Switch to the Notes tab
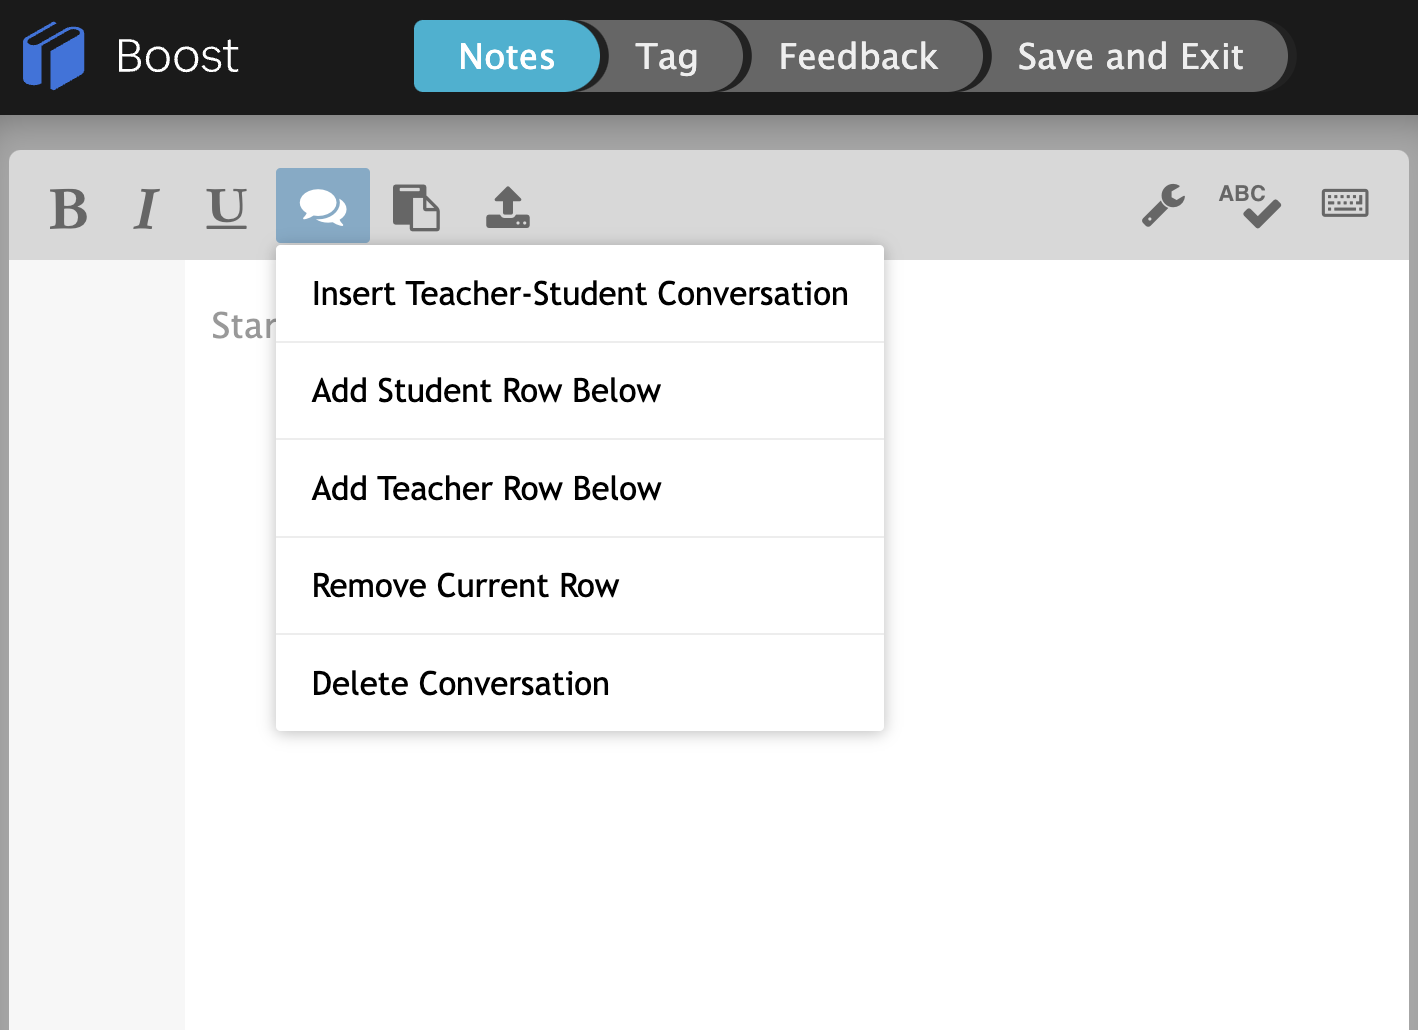This screenshot has height=1030, width=1418. coord(507,56)
